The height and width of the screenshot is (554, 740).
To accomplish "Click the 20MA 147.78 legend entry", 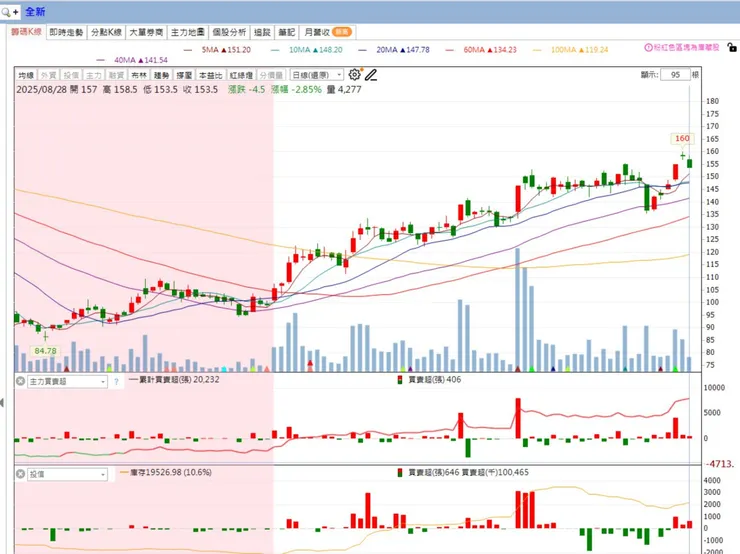I will click(394, 50).
